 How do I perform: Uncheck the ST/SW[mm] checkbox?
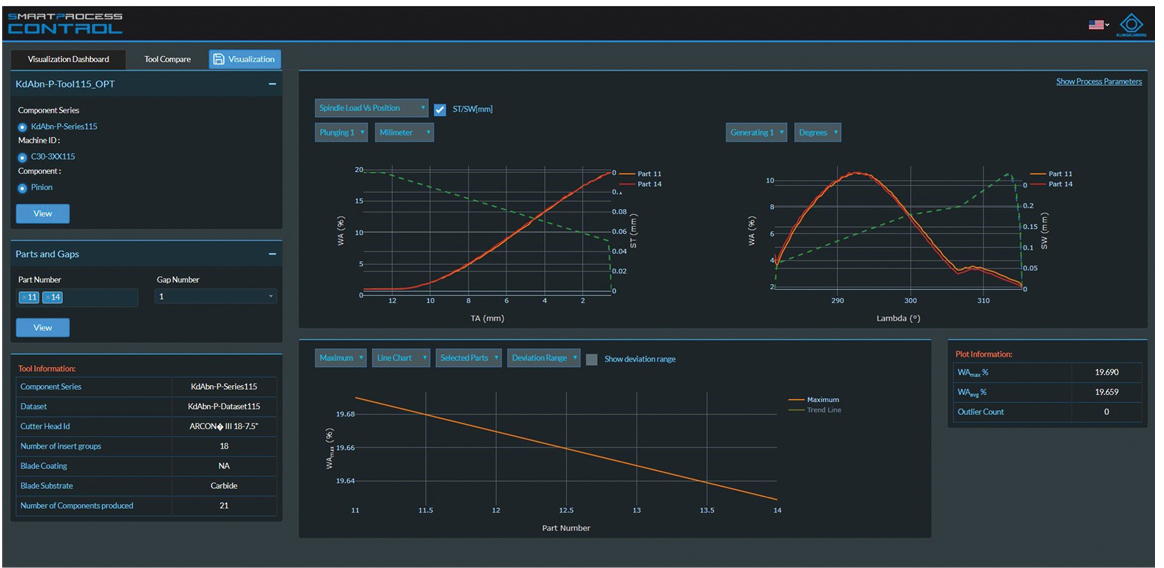[439, 109]
